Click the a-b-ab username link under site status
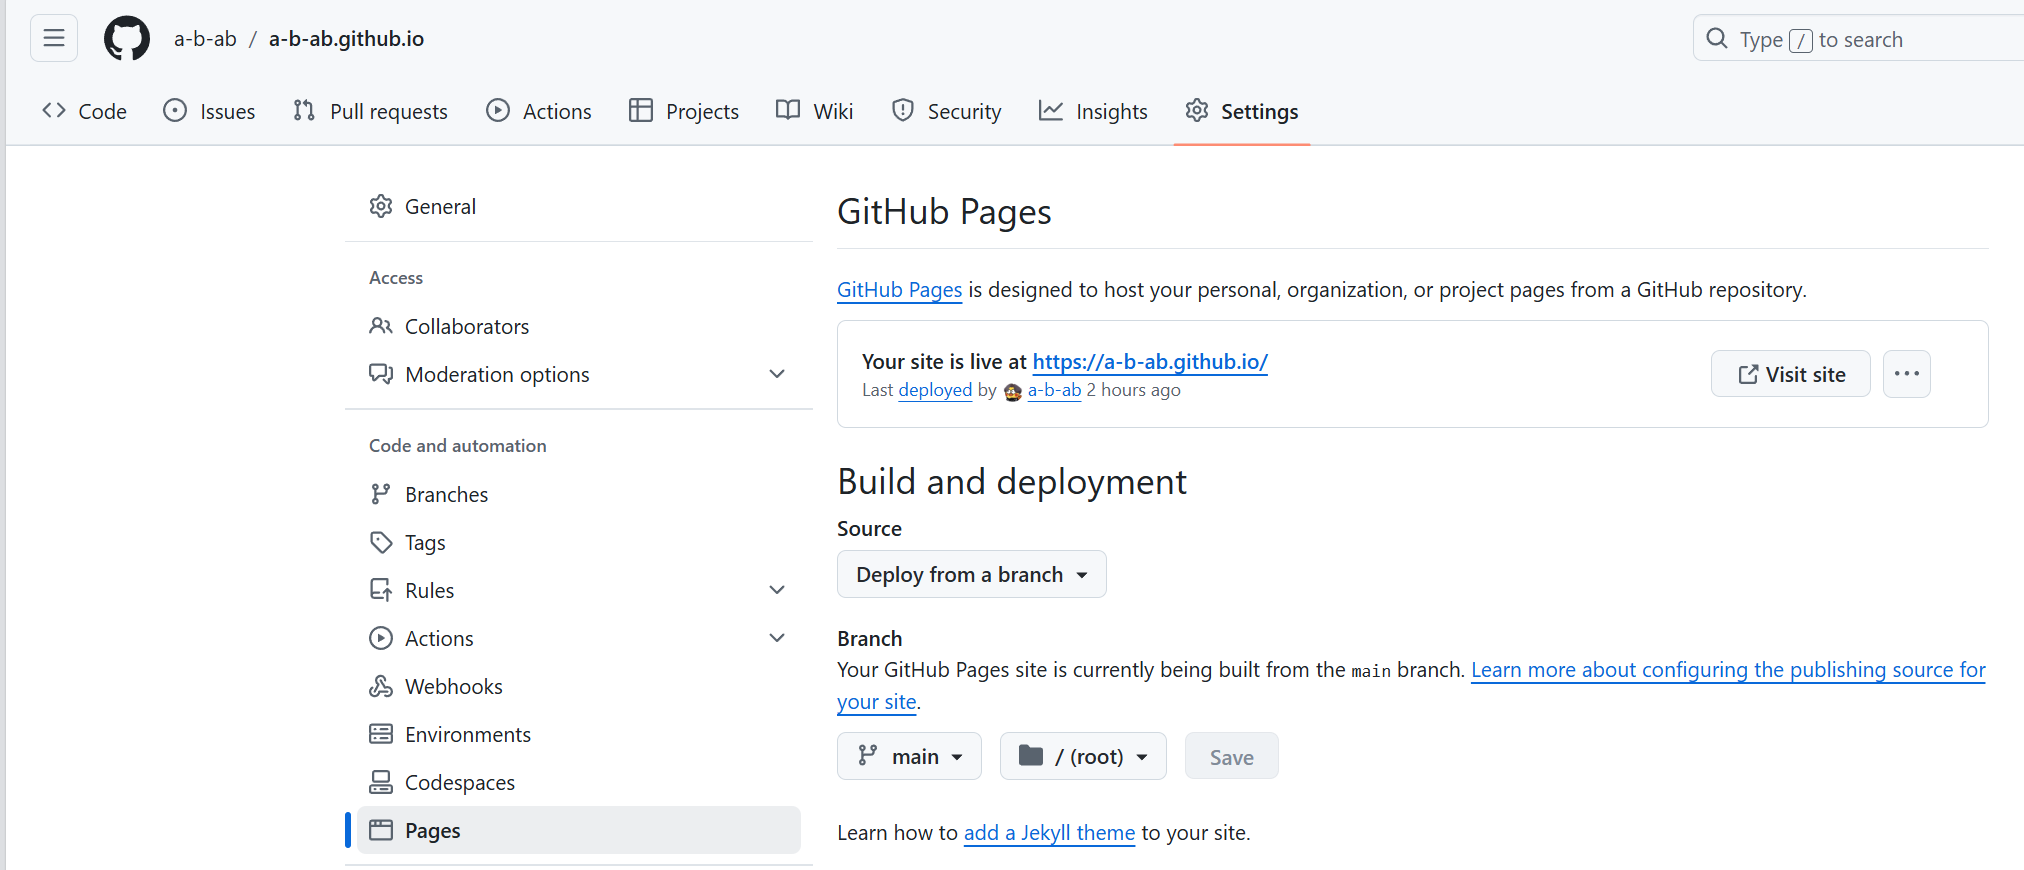The height and width of the screenshot is (870, 2024). pyautogui.click(x=1055, y=390)
